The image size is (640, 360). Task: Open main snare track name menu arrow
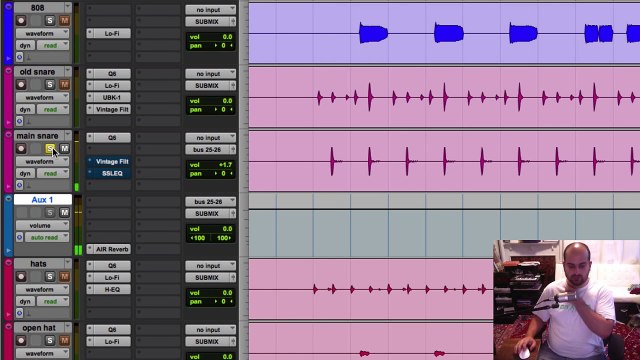tap(68, 136)
